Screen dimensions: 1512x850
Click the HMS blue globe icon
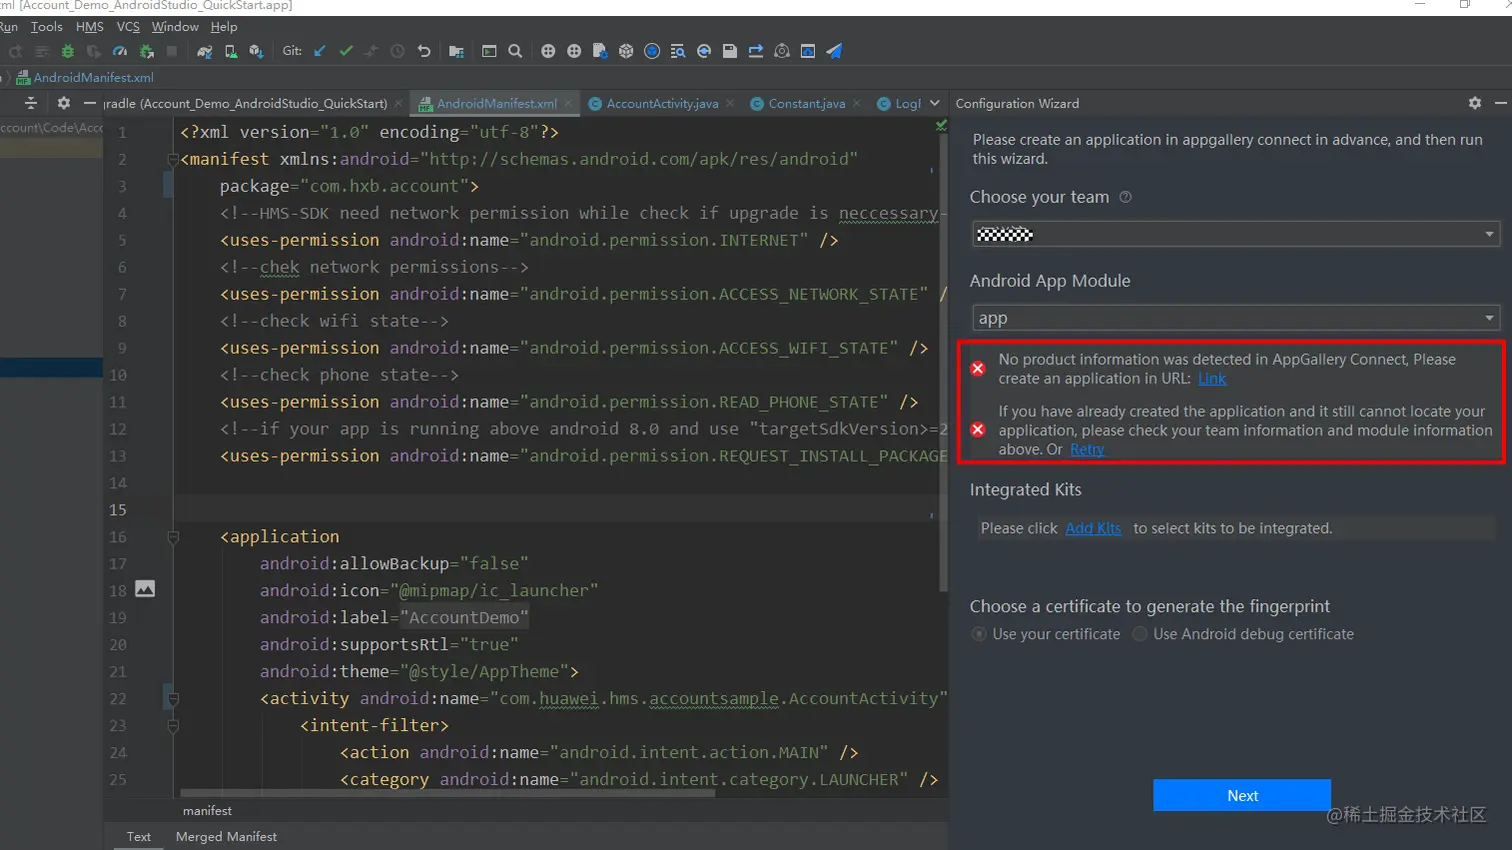pos(652,51)
